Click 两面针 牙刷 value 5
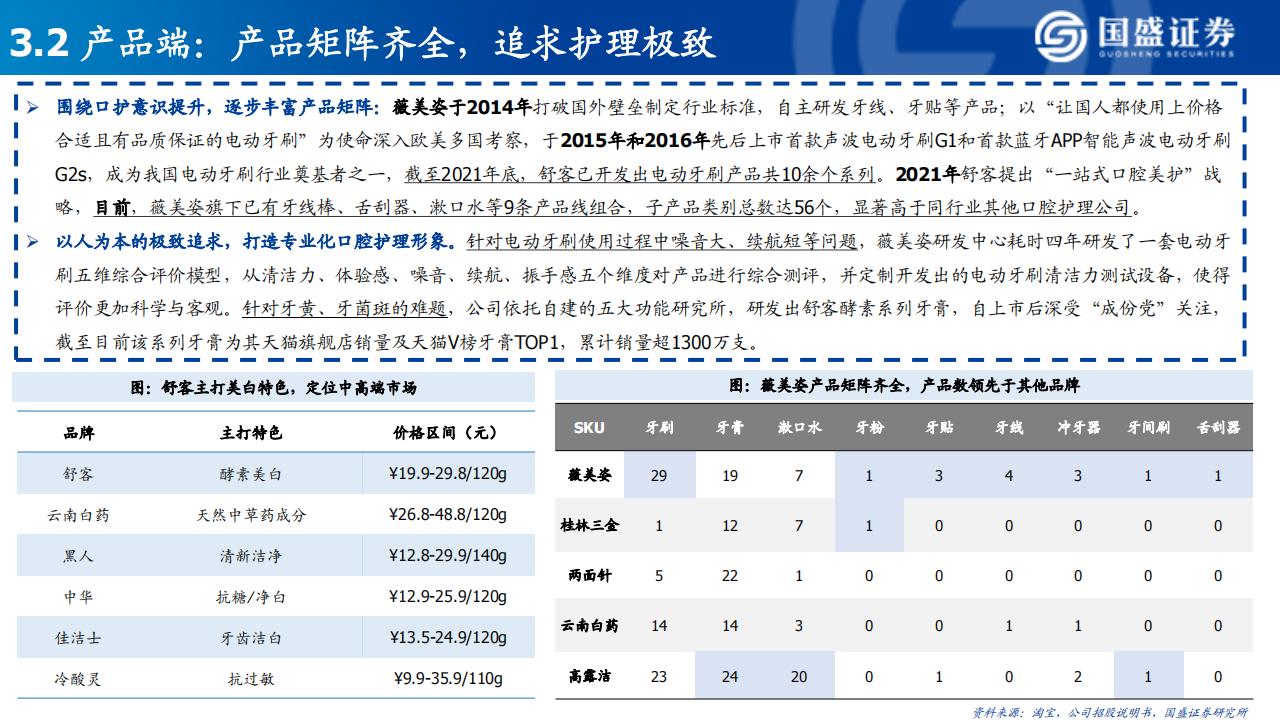Viewport: 1280px width, 720px height. point(659,576)
